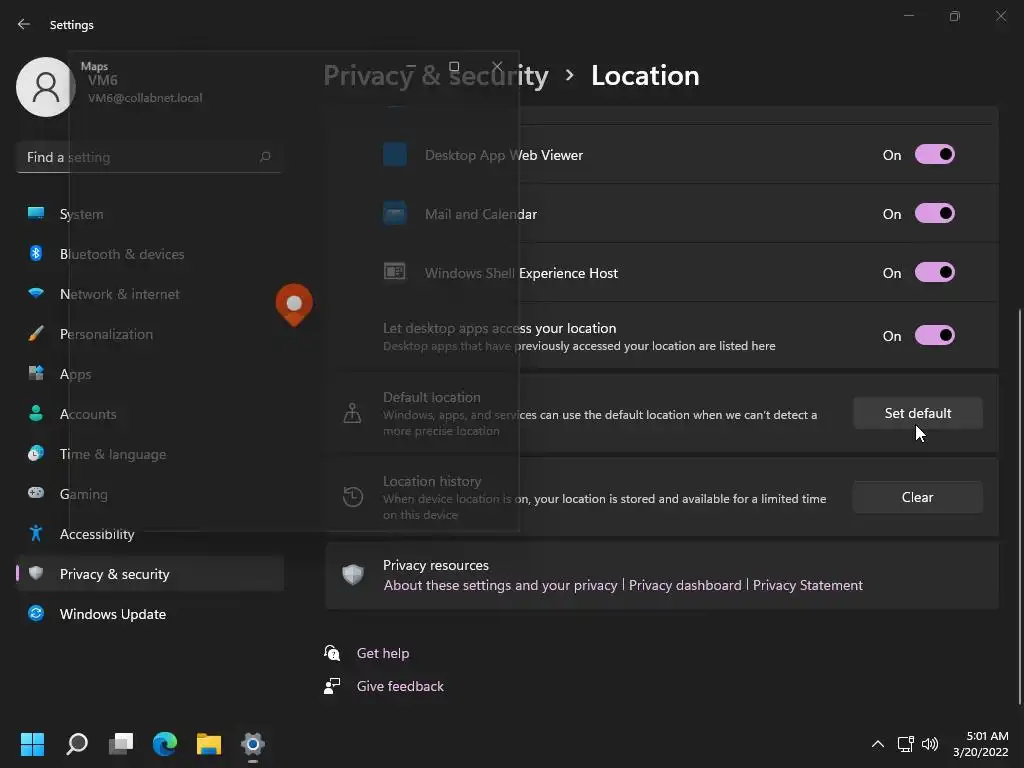This screenshot has height=768, width=1024.
Task: Click the Accounts person icon
Action: point(36,413)
